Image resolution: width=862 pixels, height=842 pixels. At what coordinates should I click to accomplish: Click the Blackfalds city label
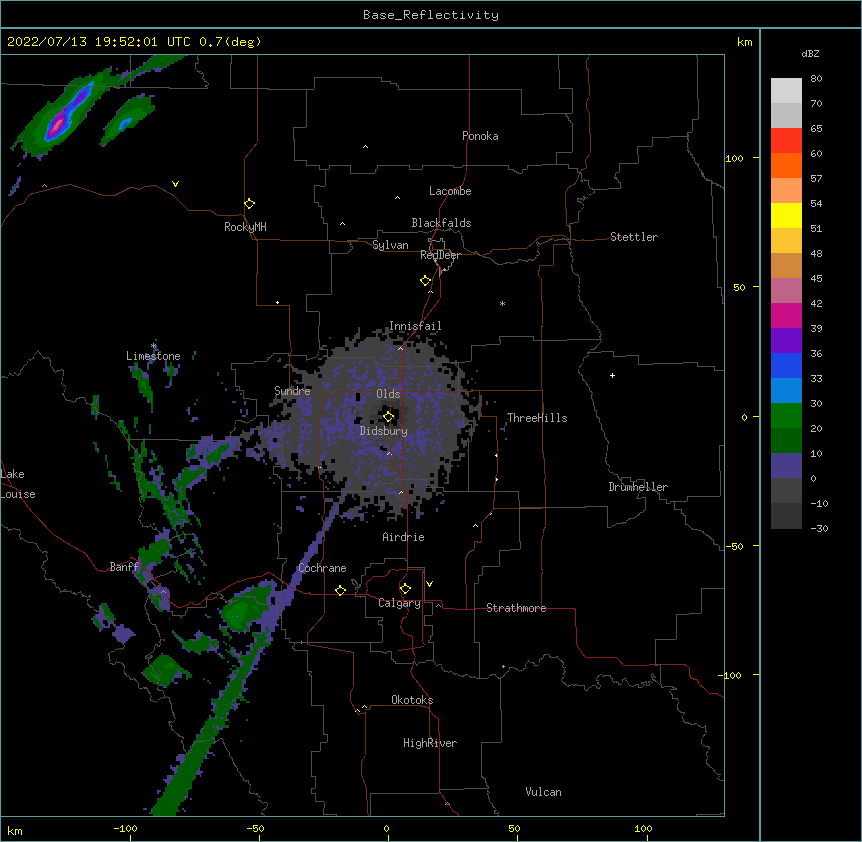tap(441, 223)
